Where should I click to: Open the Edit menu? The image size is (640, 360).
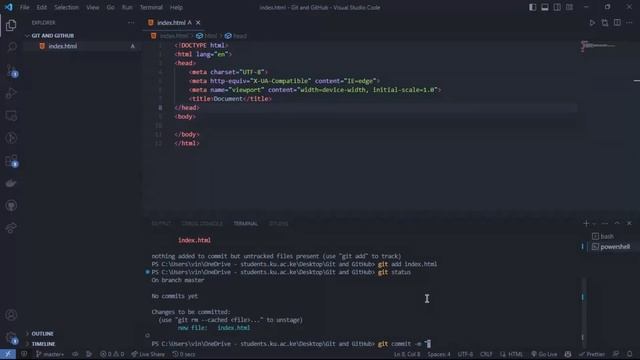(x=42, y=7)
